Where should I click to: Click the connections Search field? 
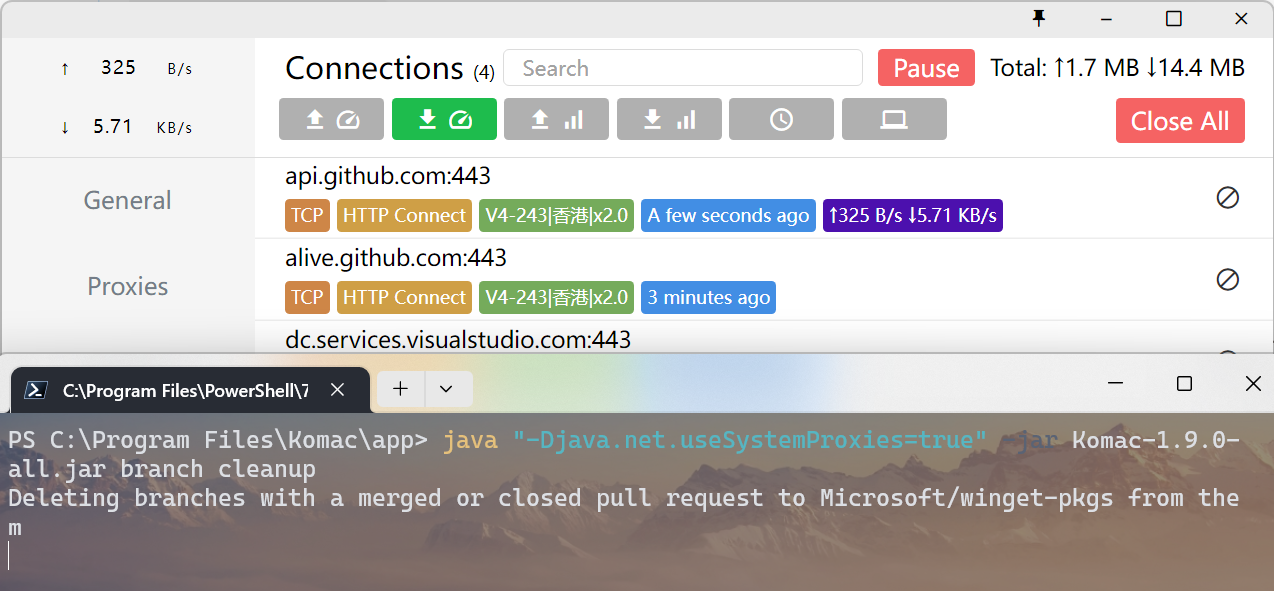[683, 67]
